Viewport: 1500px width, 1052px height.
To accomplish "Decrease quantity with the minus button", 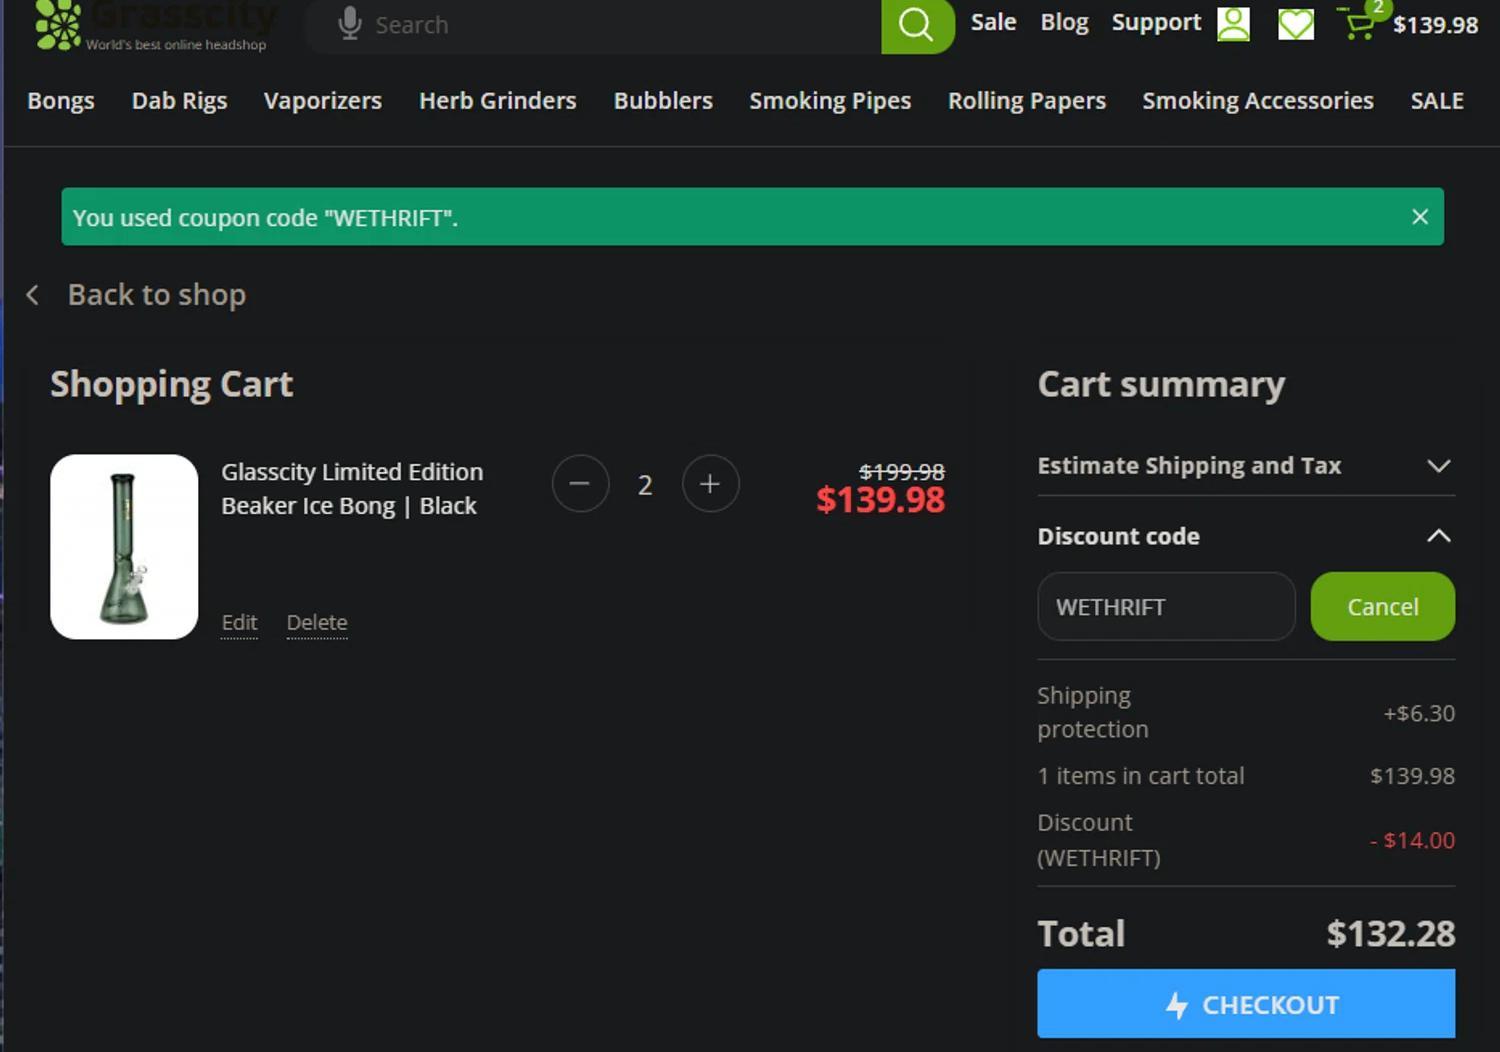I will (x=580, y=484).
